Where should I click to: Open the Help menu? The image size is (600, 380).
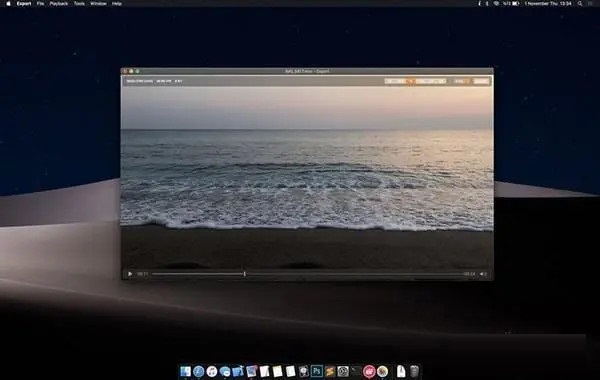(x=117, y=3)
